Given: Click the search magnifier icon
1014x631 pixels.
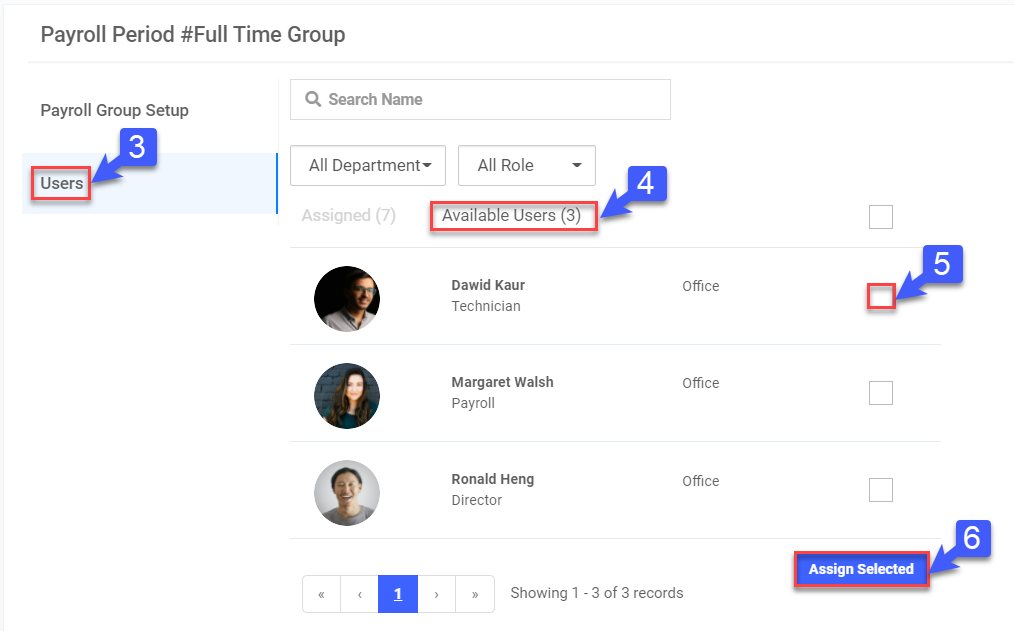Looking at the screenshot, I should pyautogui.click(x=313, y=100).
